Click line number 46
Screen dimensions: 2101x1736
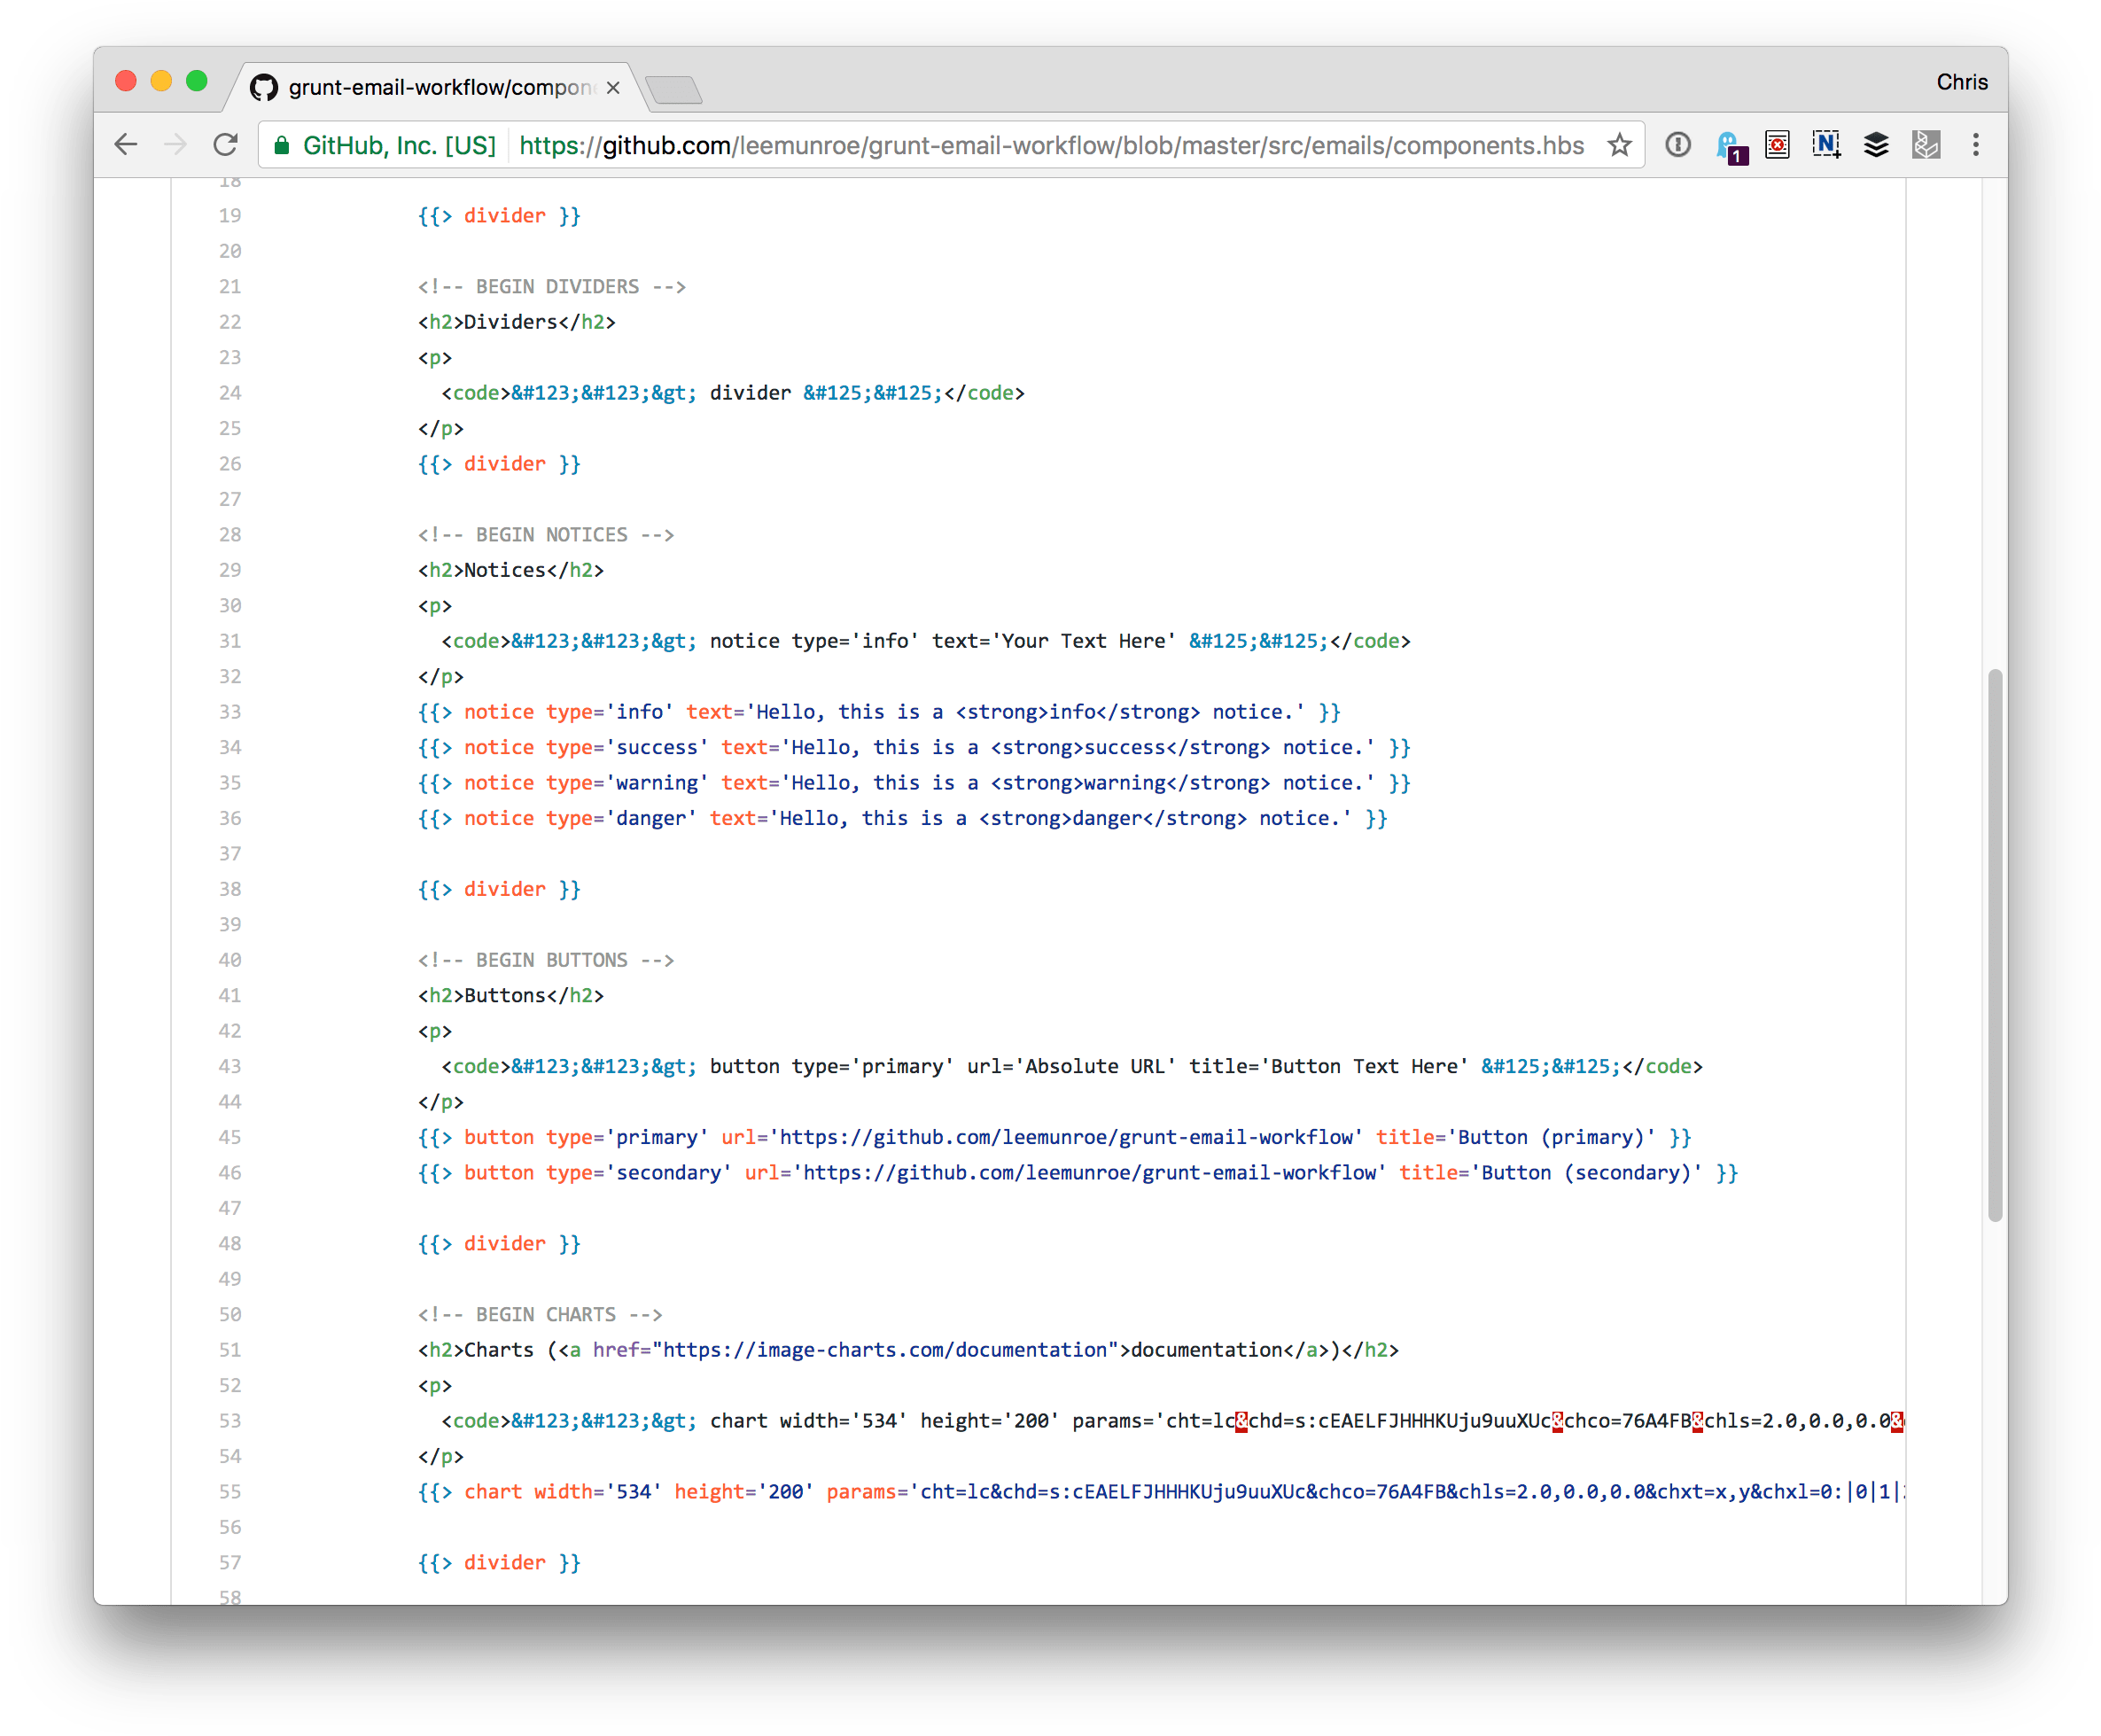(230, 1172)
